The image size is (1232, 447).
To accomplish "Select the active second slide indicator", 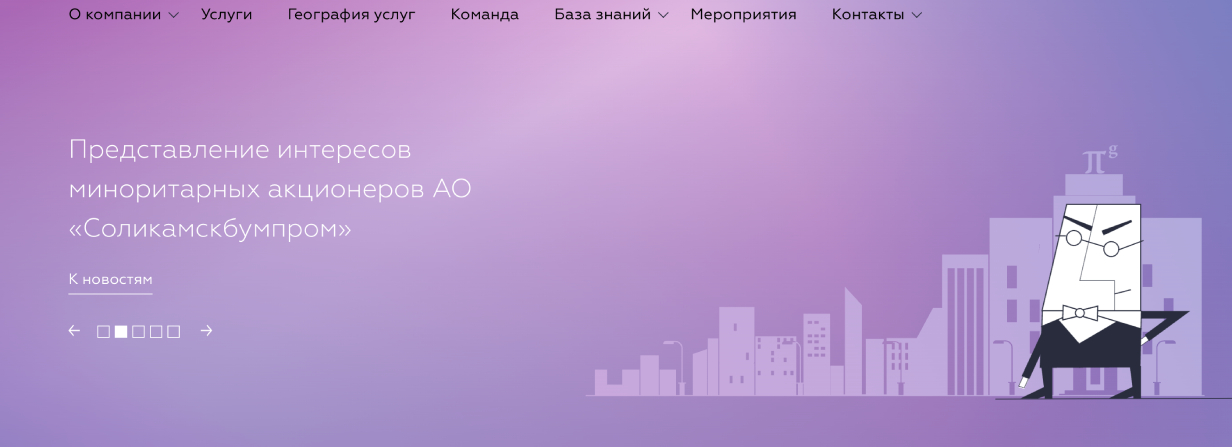I will click(x=121, y=332).
